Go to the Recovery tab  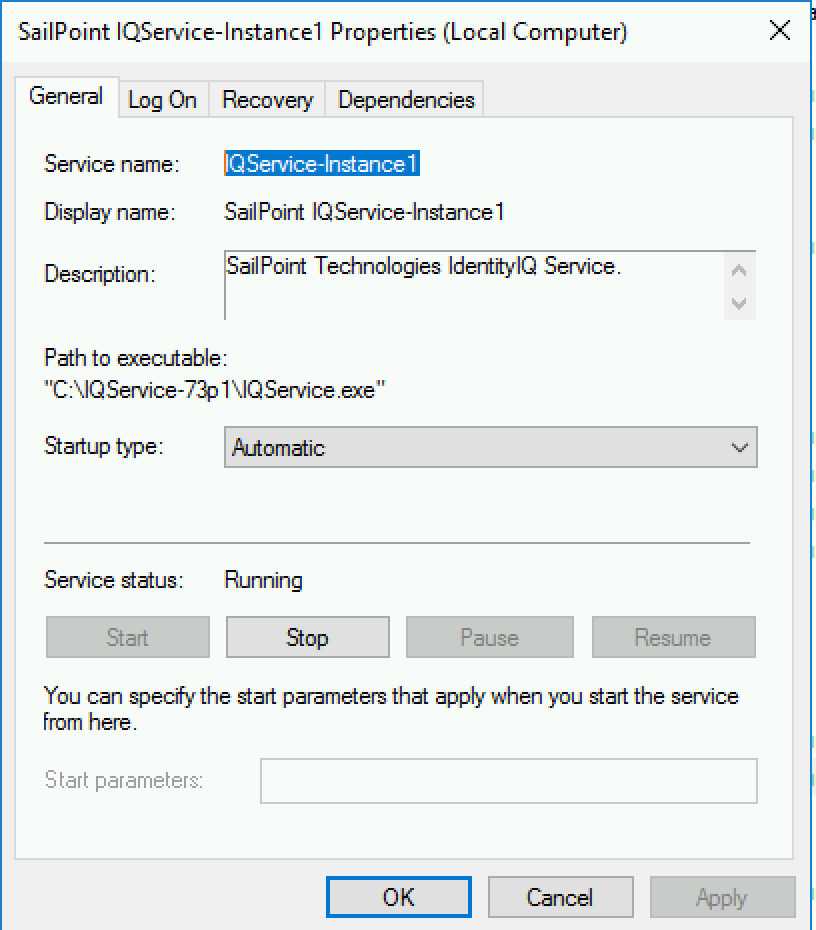point(267,100)
